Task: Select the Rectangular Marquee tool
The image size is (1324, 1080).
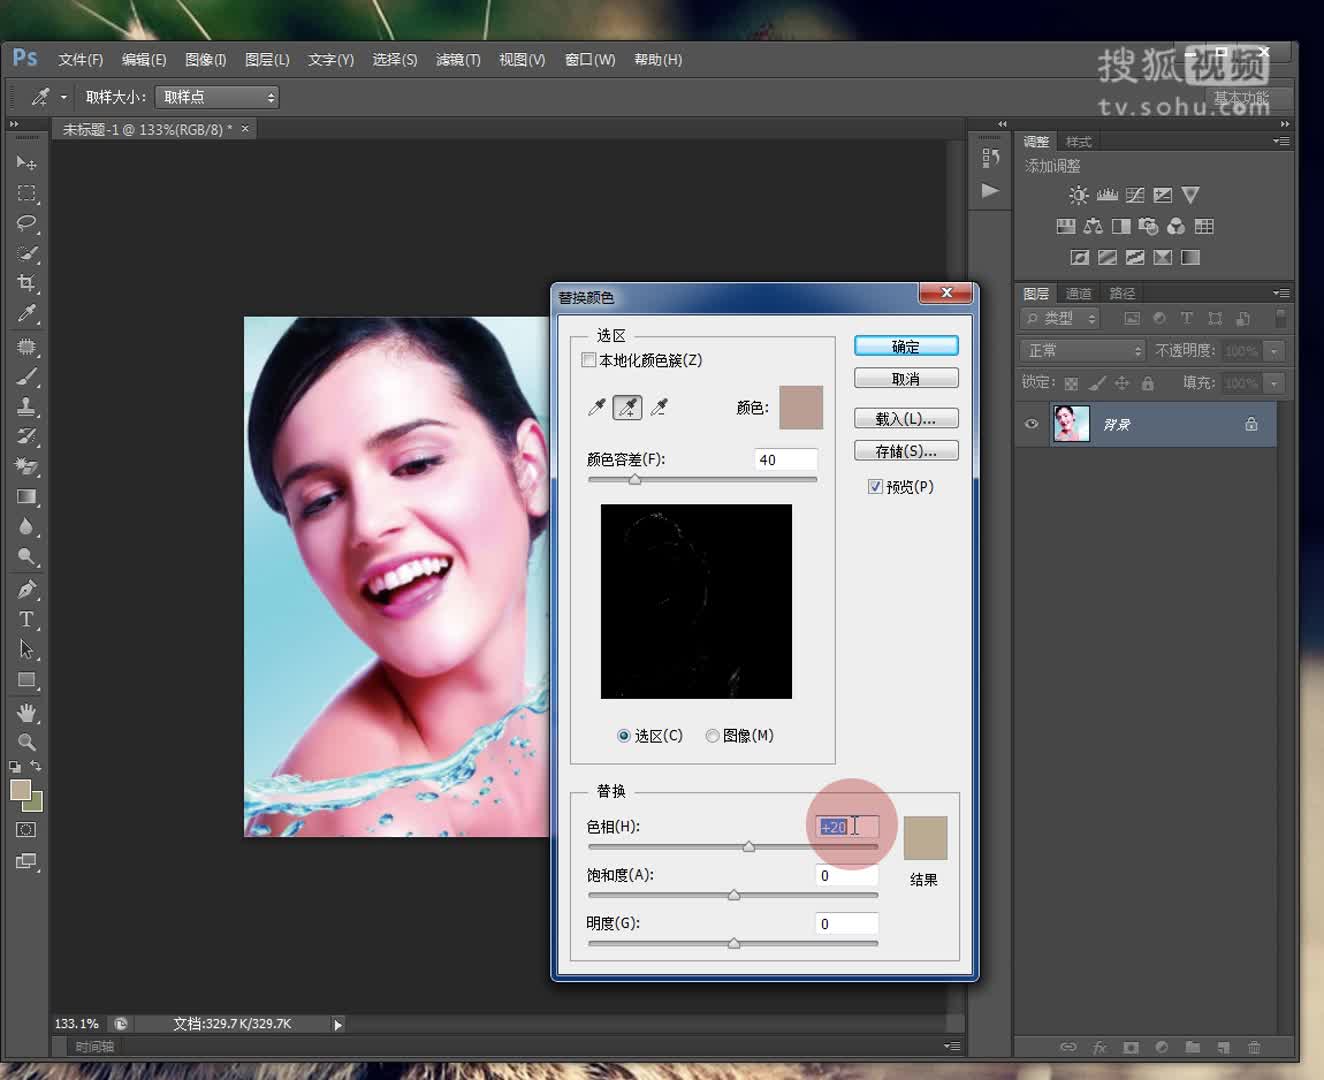Action: (26, 193)
